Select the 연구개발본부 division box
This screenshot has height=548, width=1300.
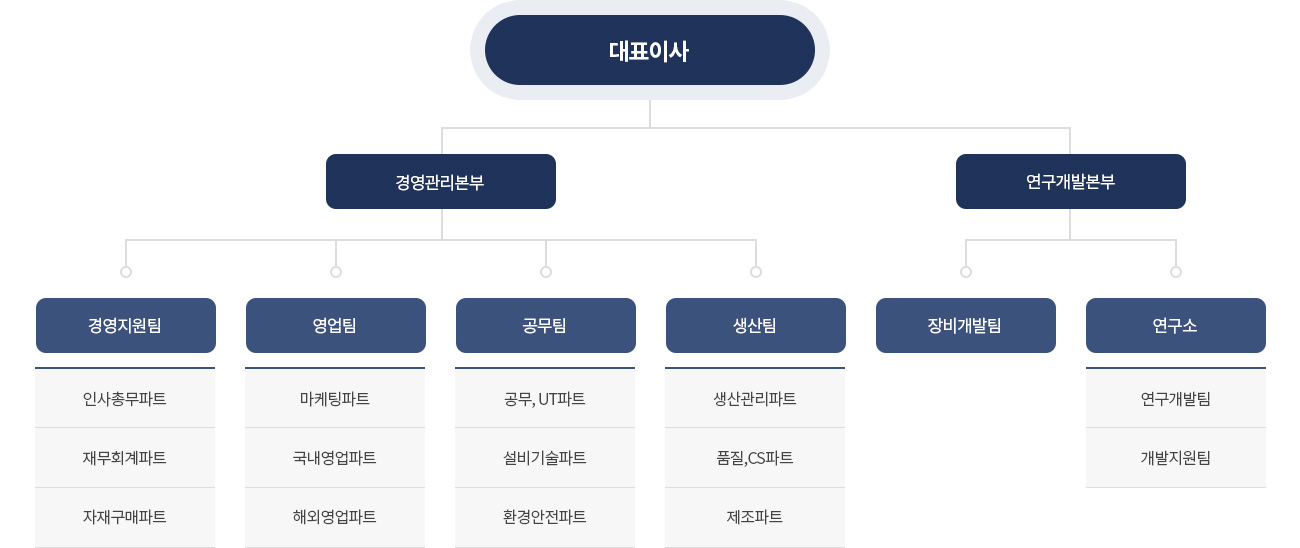point(1071,181)
